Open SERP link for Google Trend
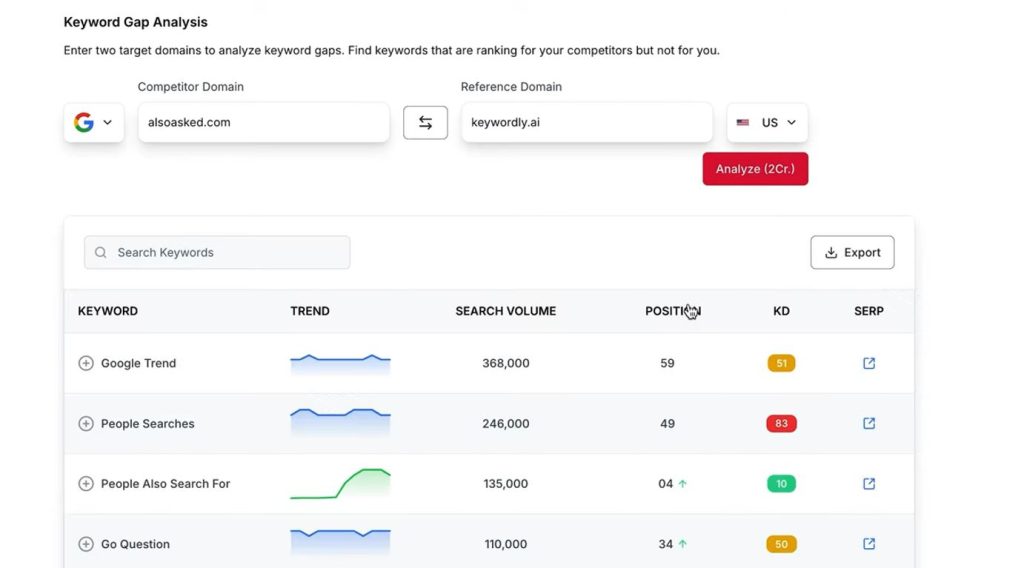The width and height of the screenshot is (1024, 568). 868,363
